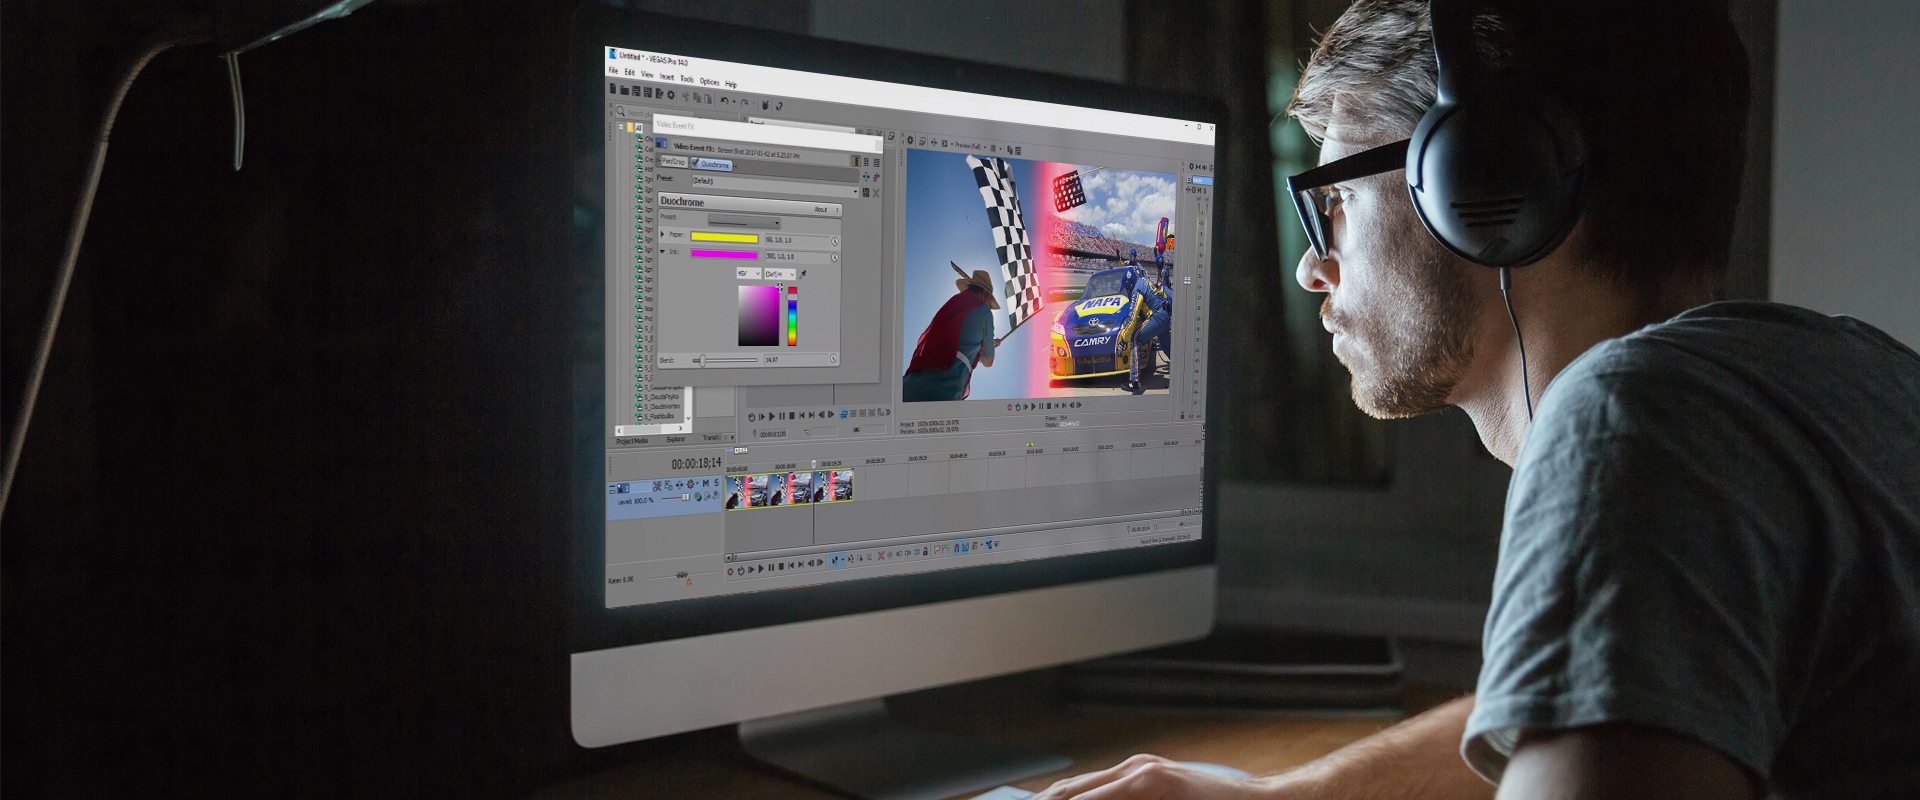Solo the video track S button
Screen dimensions: 1920x800
click(x=716, y=483)
